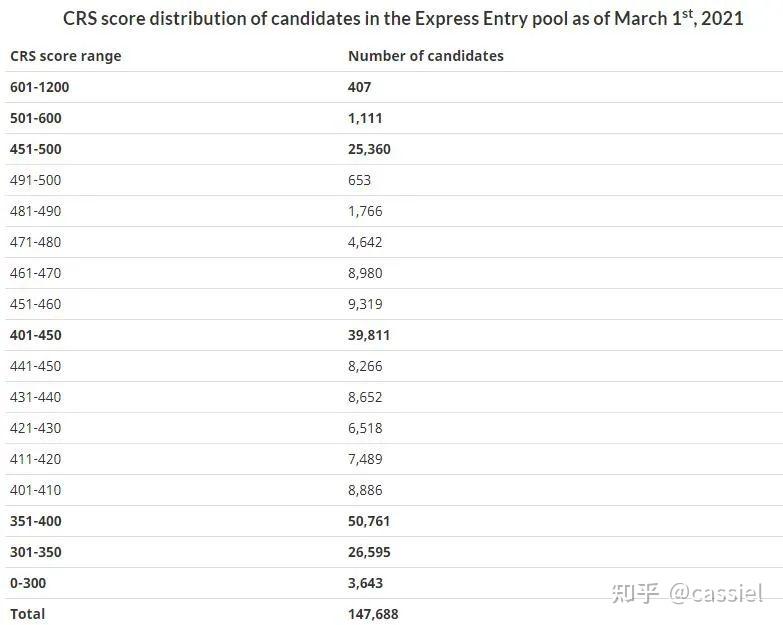Select the candidate count 39,811
The width and height of the screenshot is (783, 625).
pyautogui.click(x=369, y=335)
